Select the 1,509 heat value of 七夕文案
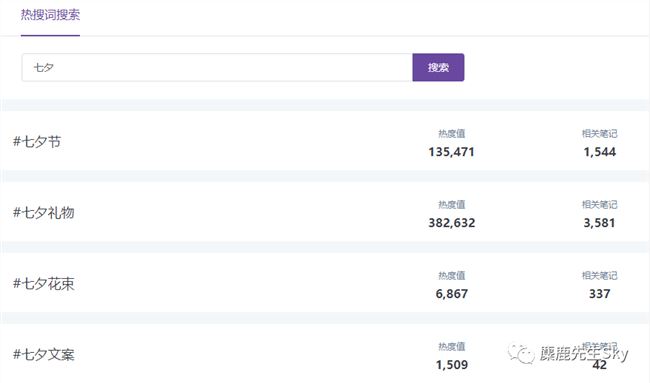 point(451,365)
